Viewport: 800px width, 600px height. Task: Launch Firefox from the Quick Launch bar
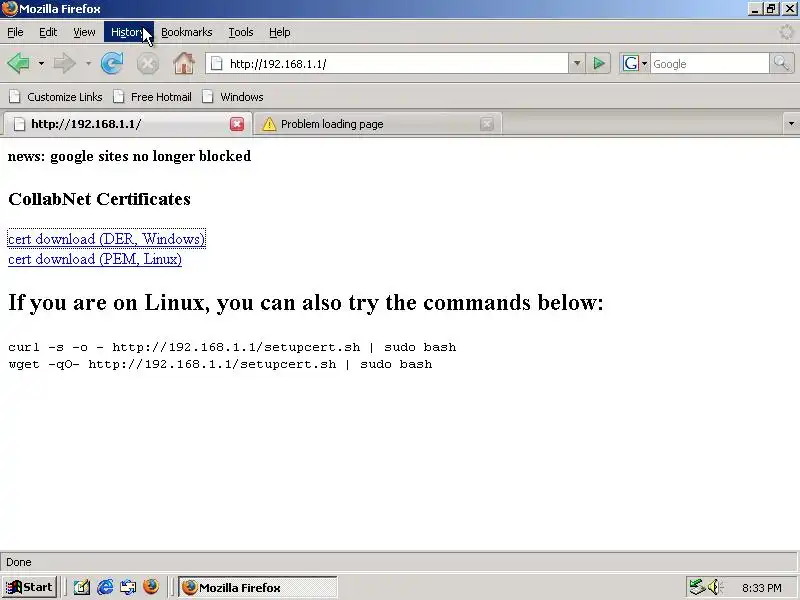151,587
